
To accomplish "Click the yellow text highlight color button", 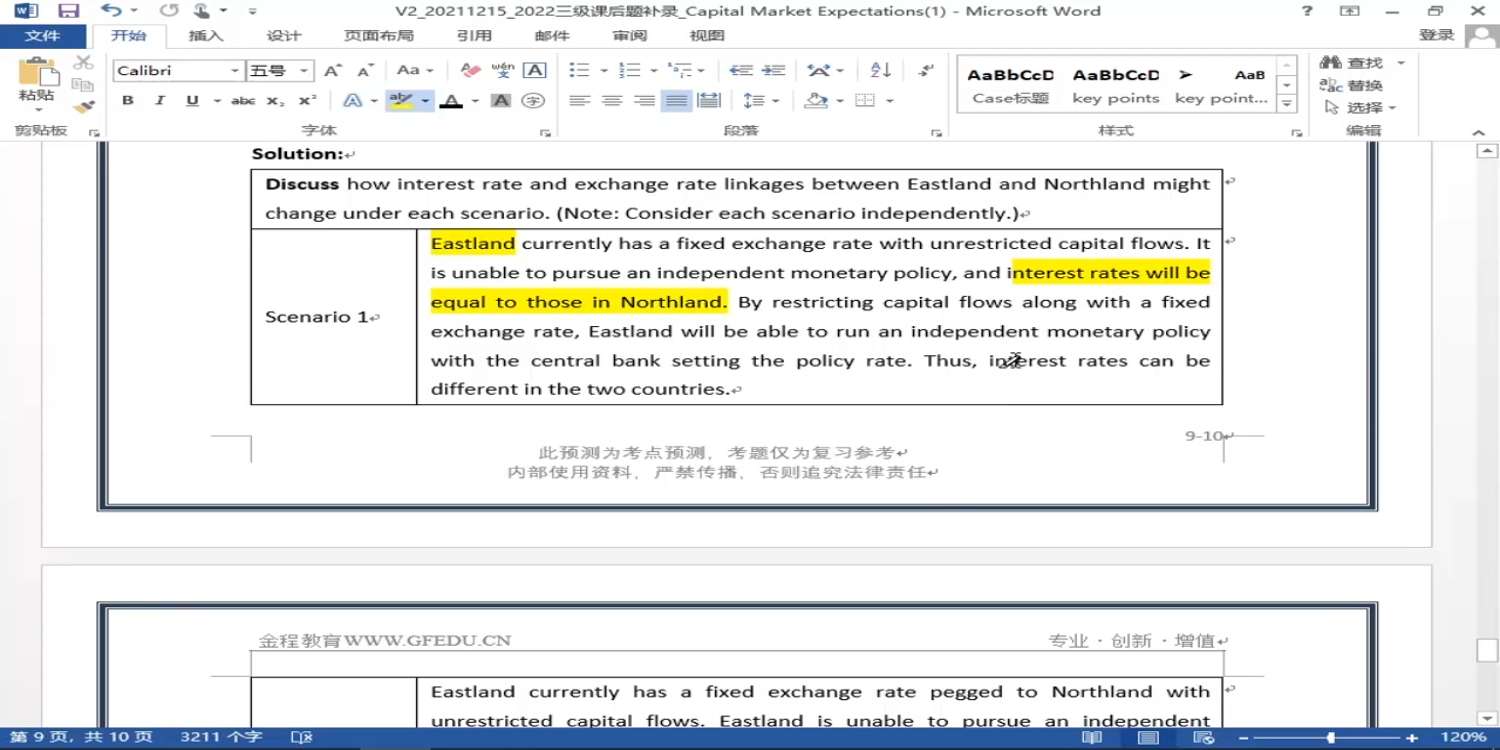I will (402, 101).
